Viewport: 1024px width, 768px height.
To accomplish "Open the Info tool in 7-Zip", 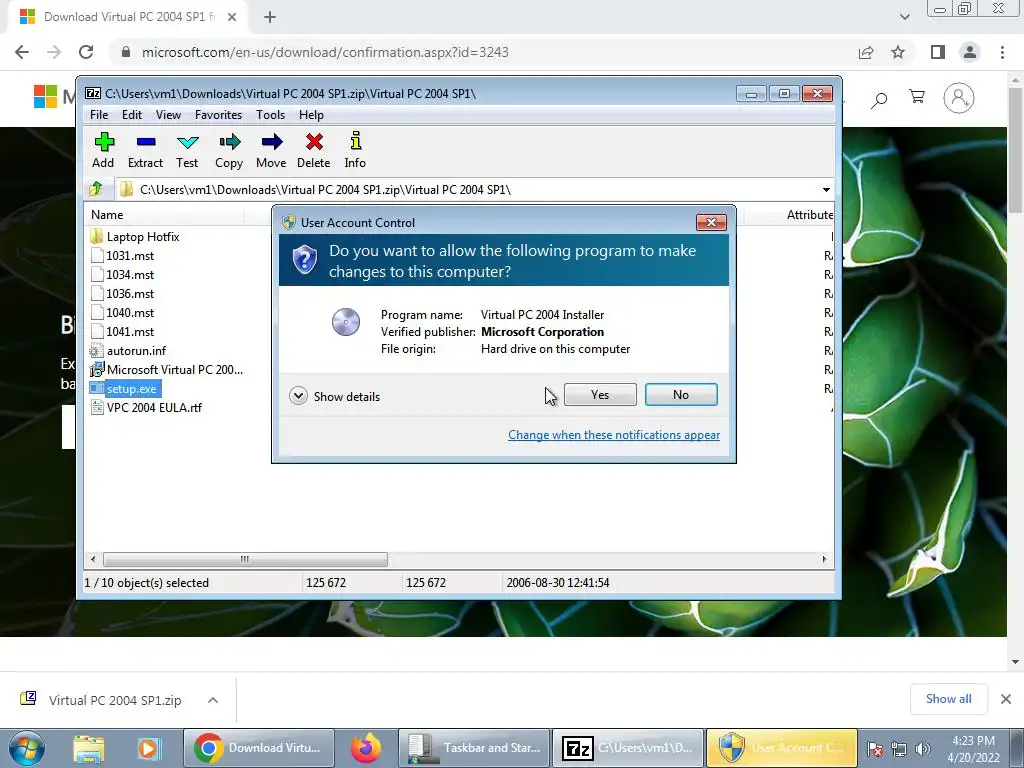I will (355, 151).
